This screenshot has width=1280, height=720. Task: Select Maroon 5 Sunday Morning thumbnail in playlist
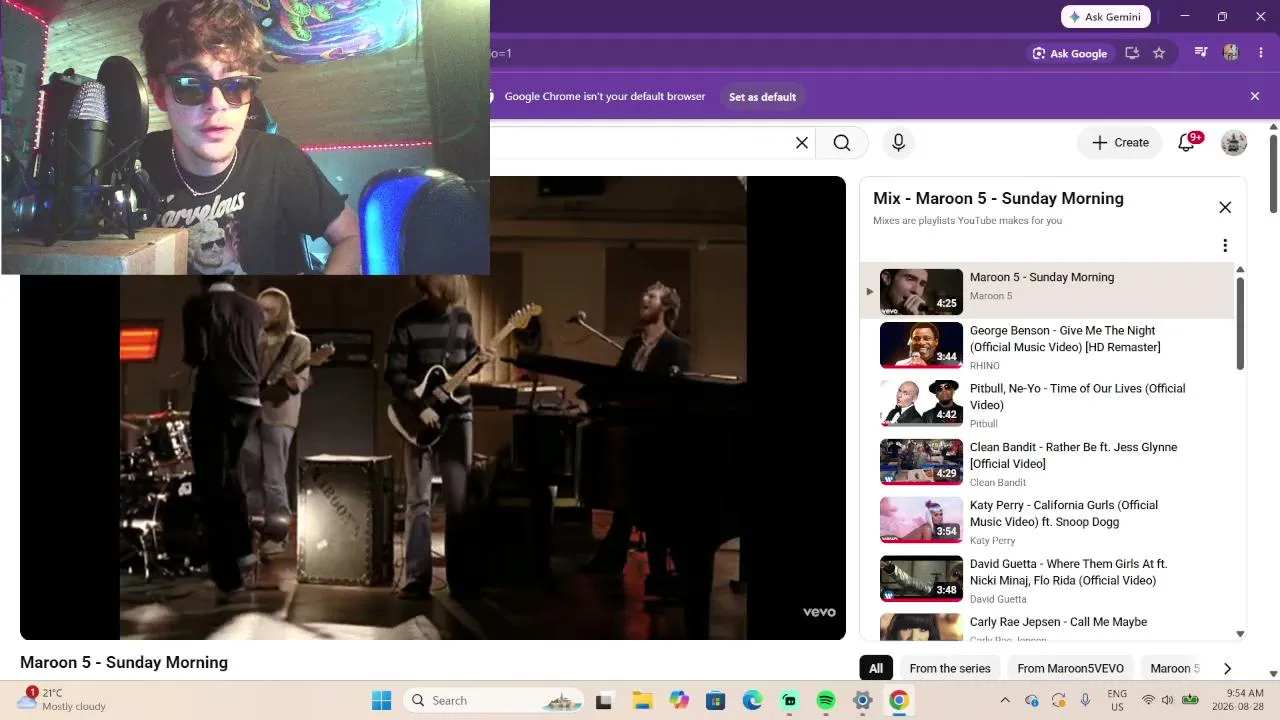[x=921, y=291]
